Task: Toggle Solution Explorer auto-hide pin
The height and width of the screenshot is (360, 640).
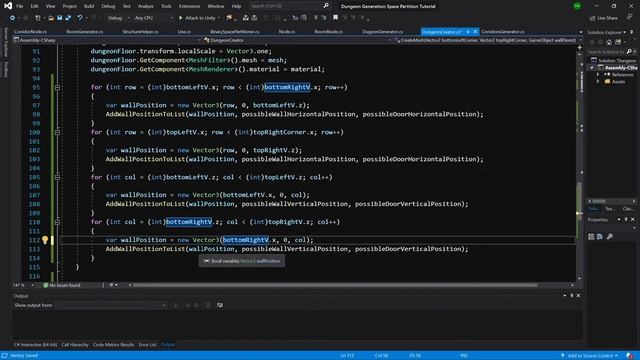Action: (631, 32)
